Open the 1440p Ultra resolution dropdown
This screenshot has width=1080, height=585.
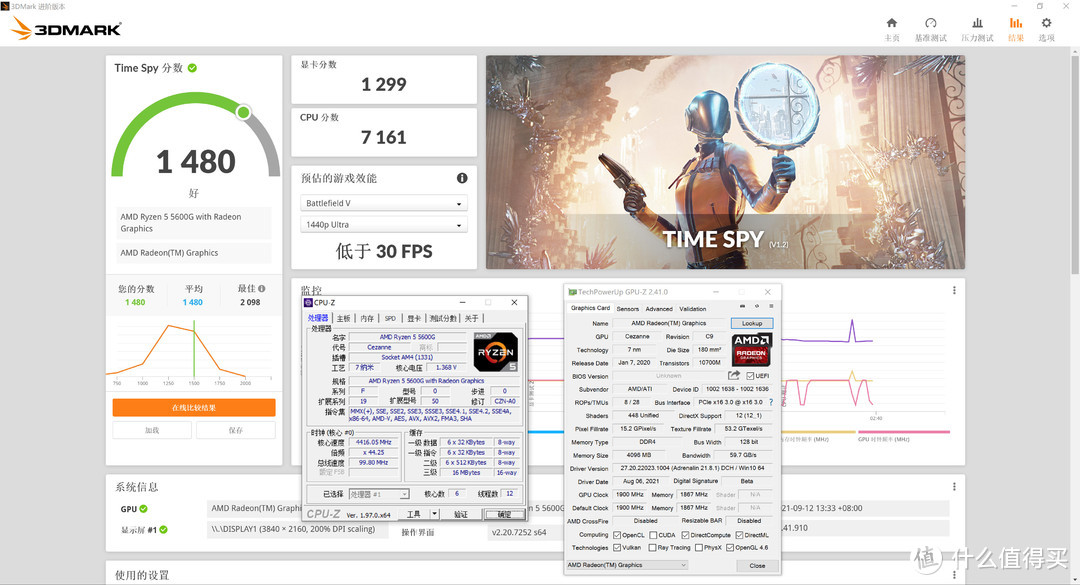(x=384, y=225)
